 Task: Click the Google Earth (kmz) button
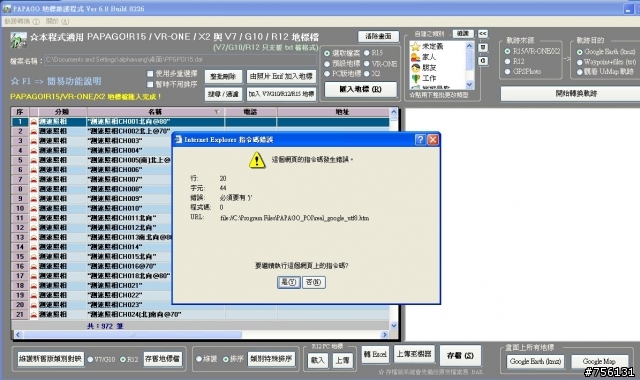point(536,361)
